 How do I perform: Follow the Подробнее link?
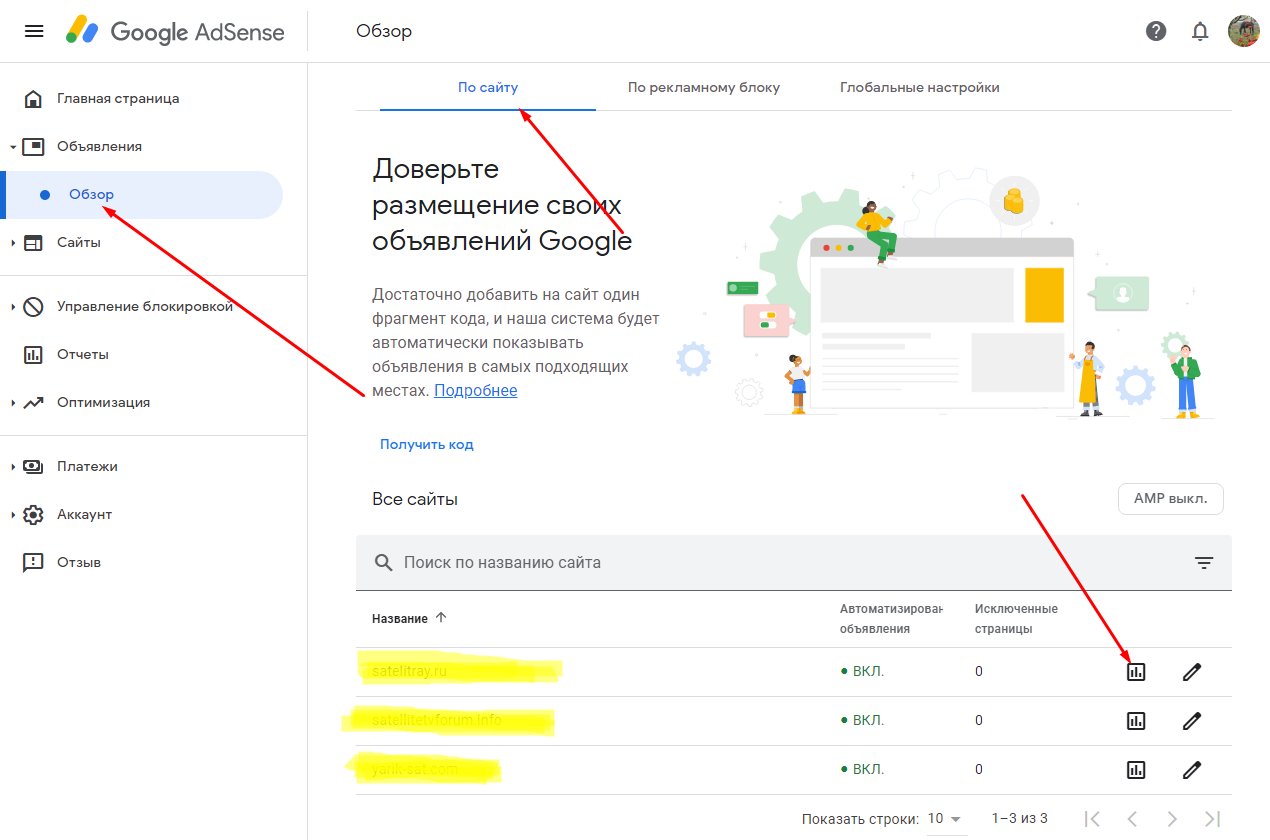475,391
